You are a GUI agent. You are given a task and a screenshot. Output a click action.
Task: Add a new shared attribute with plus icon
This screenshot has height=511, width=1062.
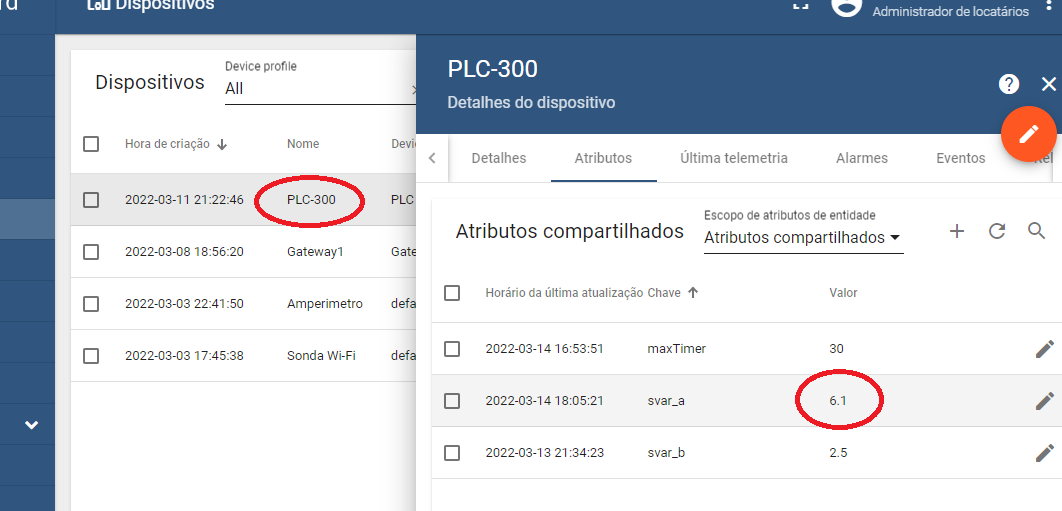tap(956, 231)
